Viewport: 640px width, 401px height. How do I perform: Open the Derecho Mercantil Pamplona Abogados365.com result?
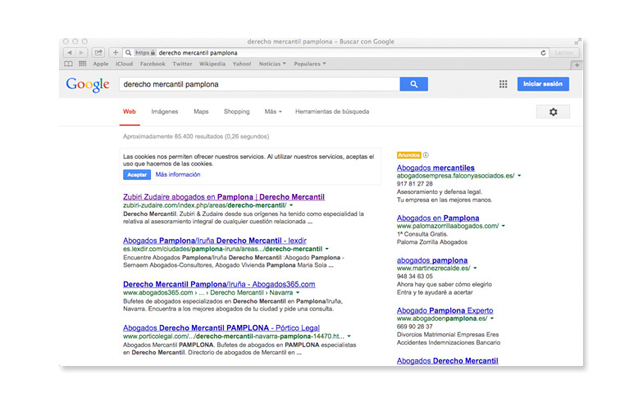pyautogui.click(x=219, y=284)
